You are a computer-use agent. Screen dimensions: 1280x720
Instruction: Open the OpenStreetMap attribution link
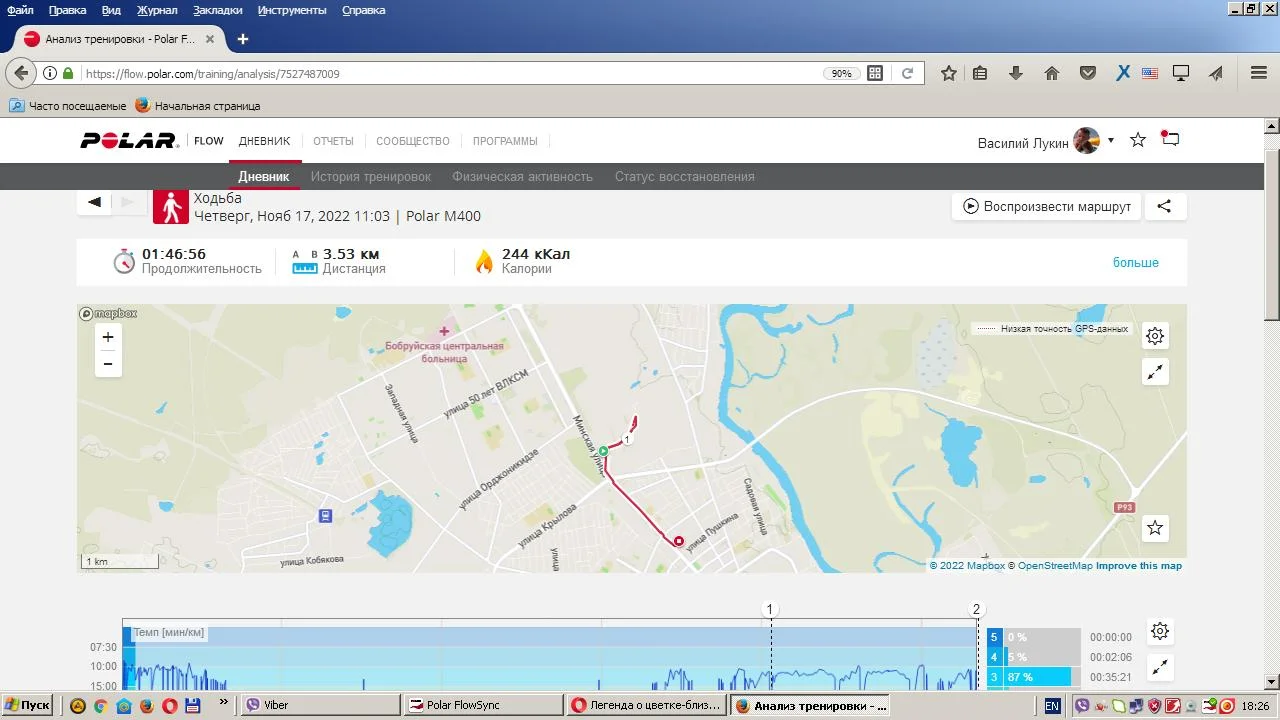(1055, 566)
